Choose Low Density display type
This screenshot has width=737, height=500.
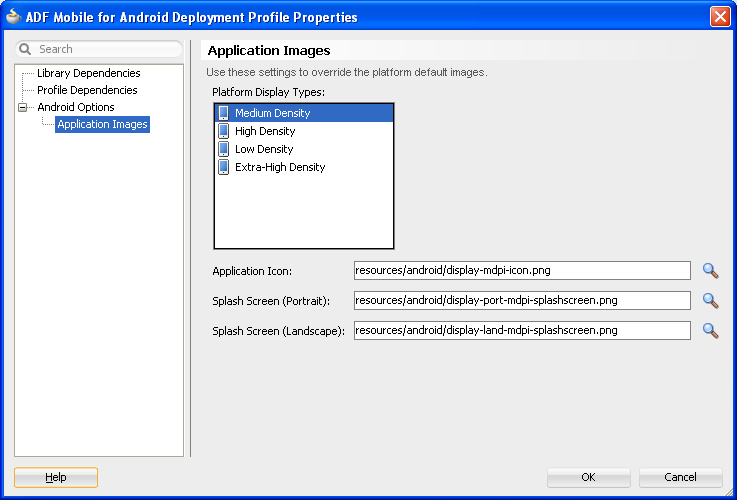point(304,149)
